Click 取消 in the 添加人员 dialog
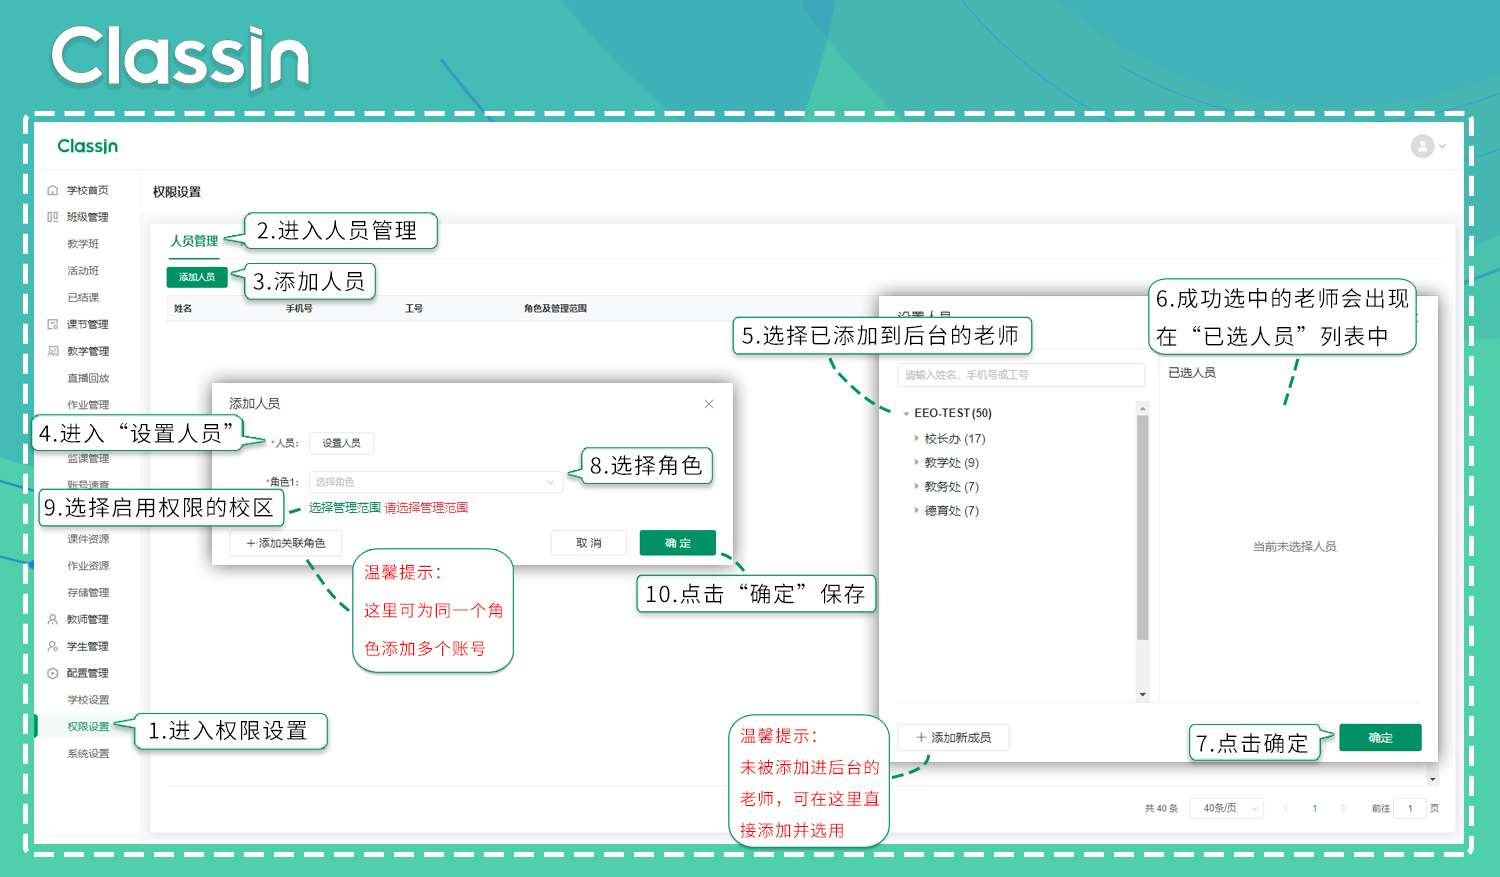Viewport: 1500px width, 877px height. click(x=589, y=543)
